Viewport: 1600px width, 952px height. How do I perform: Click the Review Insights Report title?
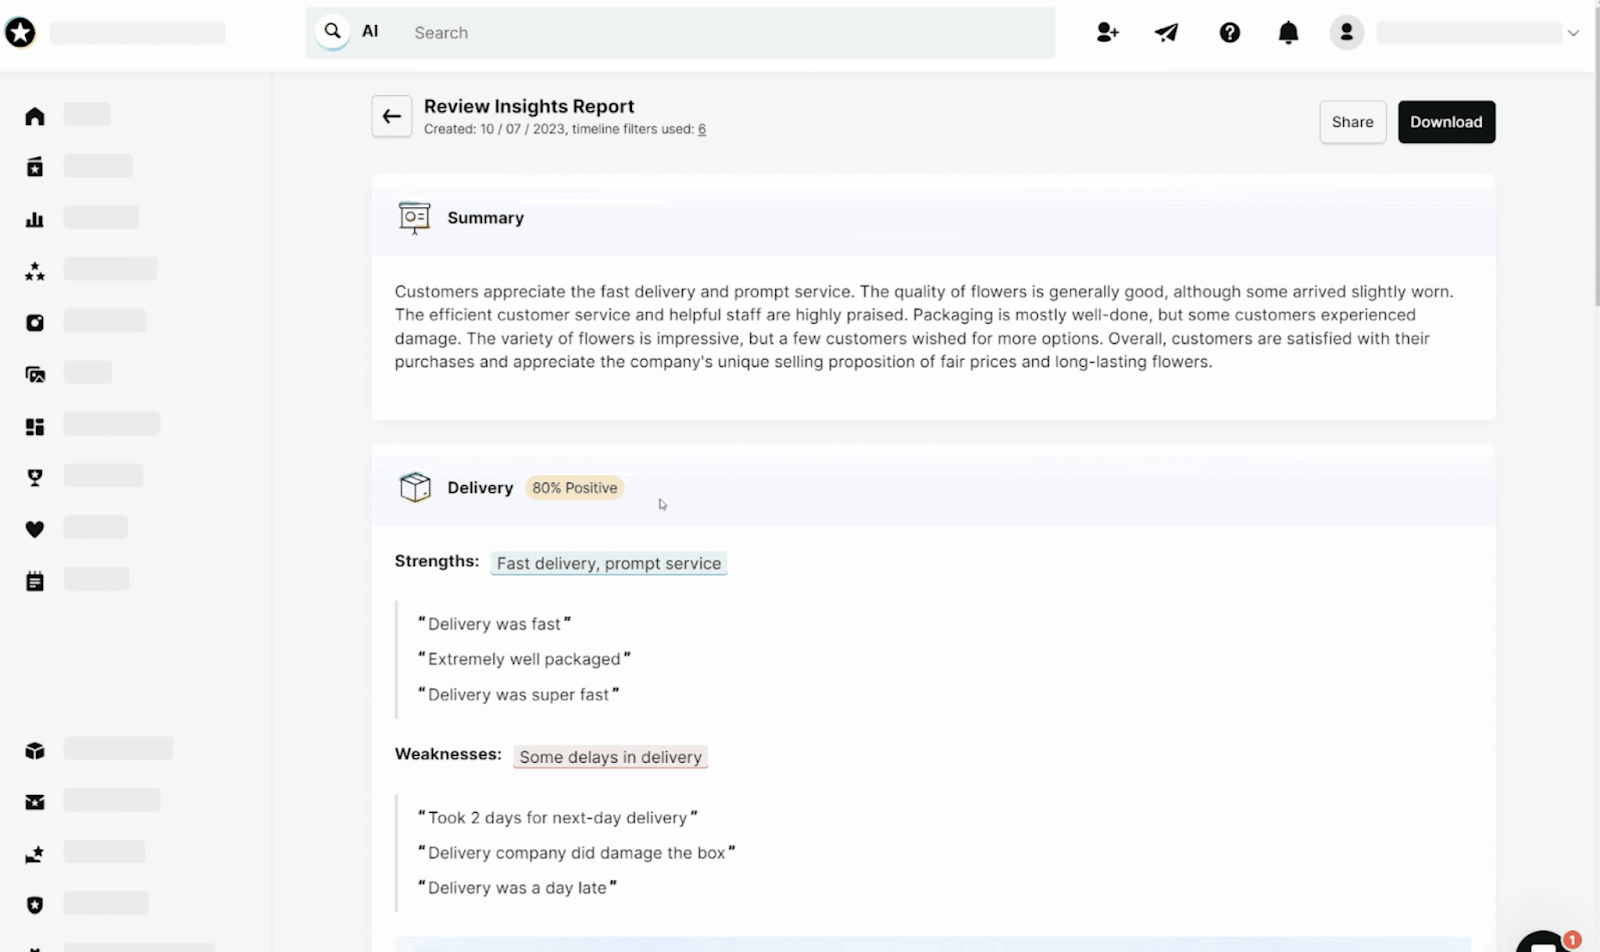(x=529, y=106)
